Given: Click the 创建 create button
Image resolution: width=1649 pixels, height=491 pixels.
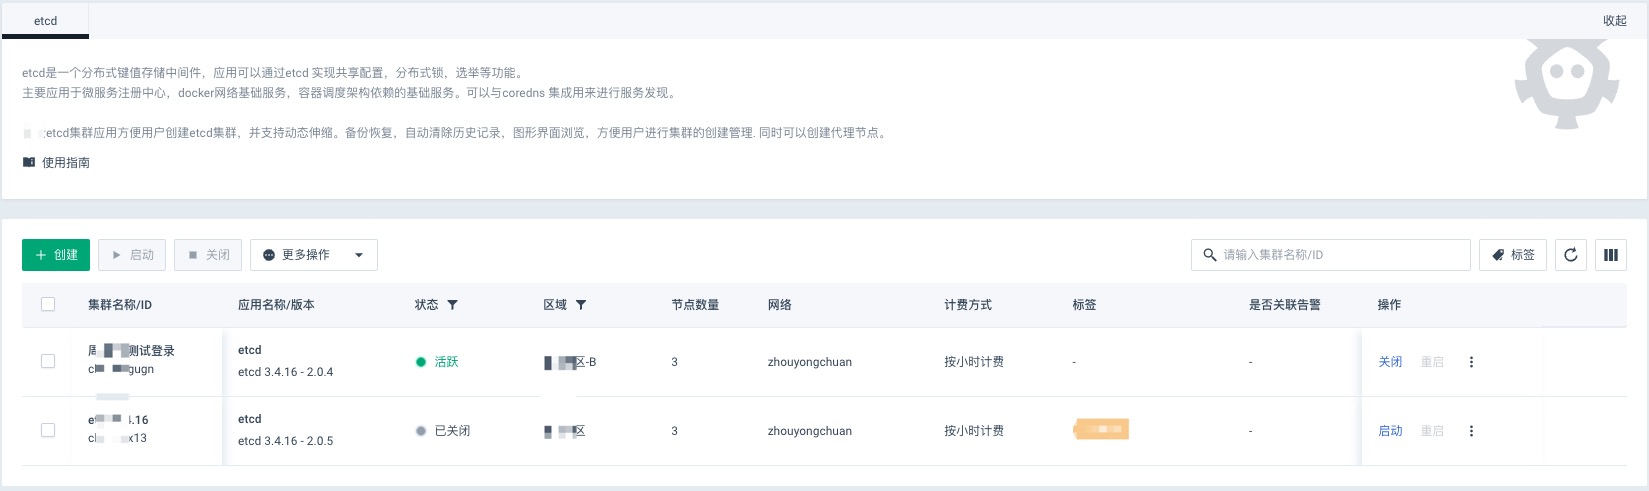Looking at the screenshot, I should (56, 255).
